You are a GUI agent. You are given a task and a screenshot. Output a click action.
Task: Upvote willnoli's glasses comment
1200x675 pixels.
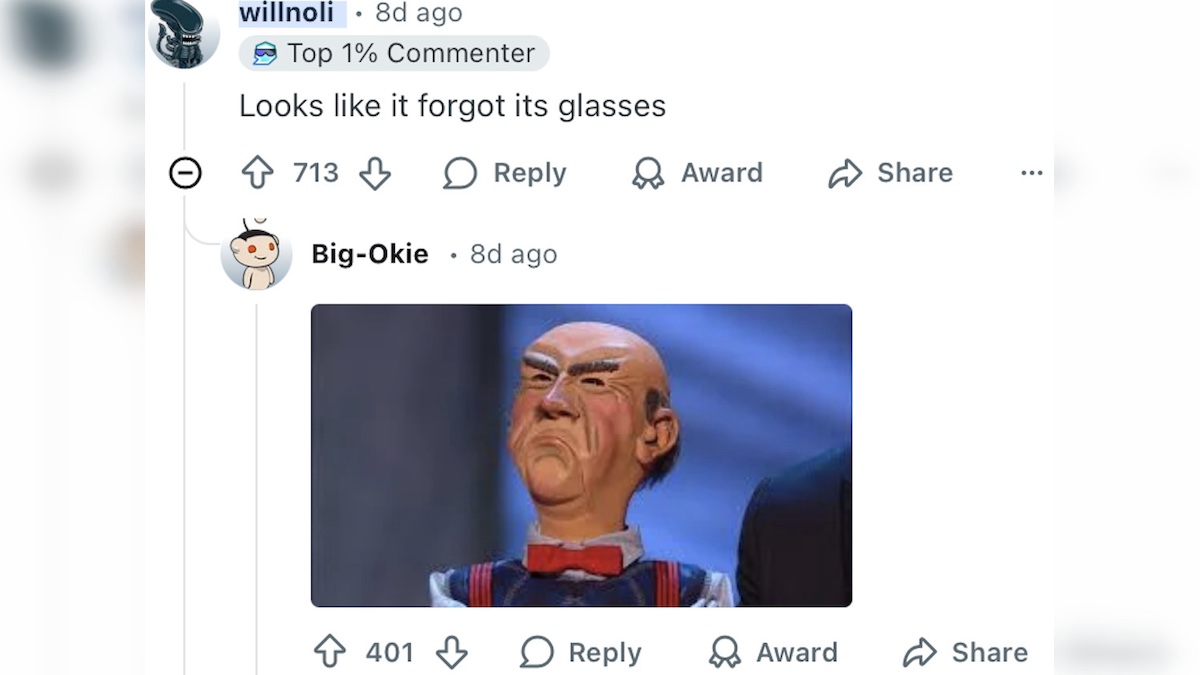[258, 174]
